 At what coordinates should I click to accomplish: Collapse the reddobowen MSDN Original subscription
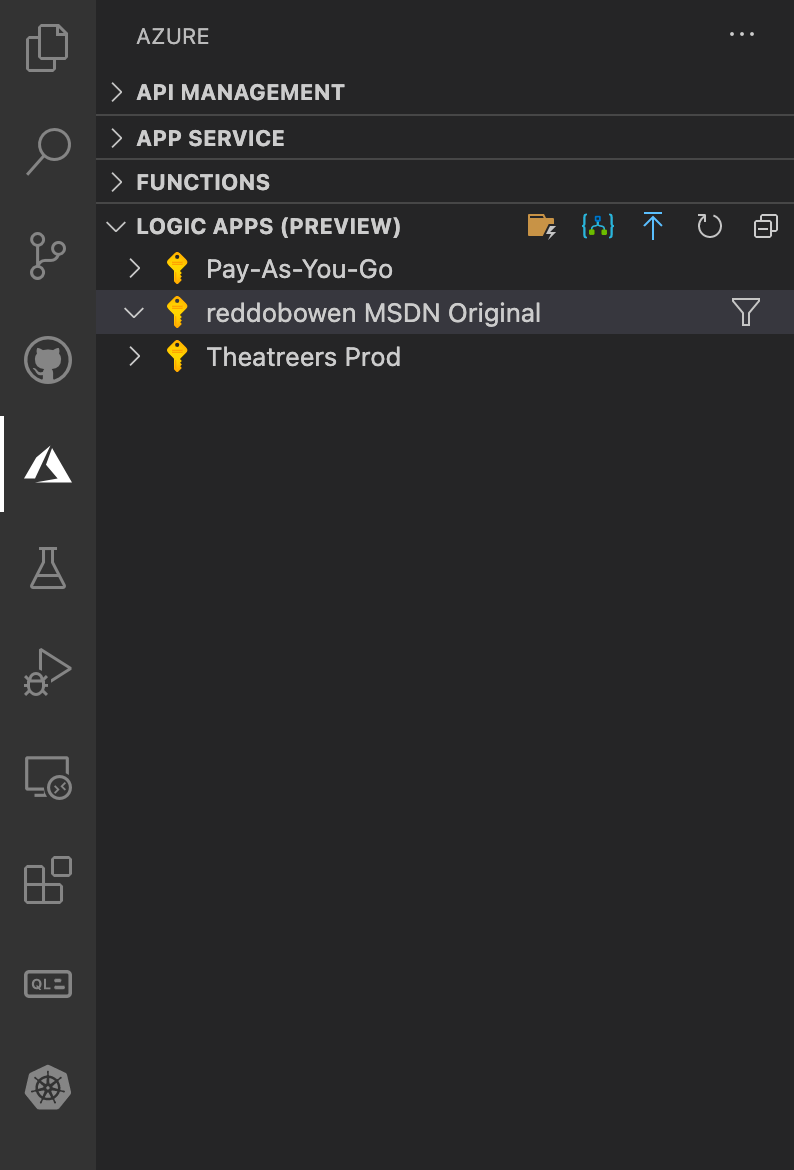click(x=134, y=312)
